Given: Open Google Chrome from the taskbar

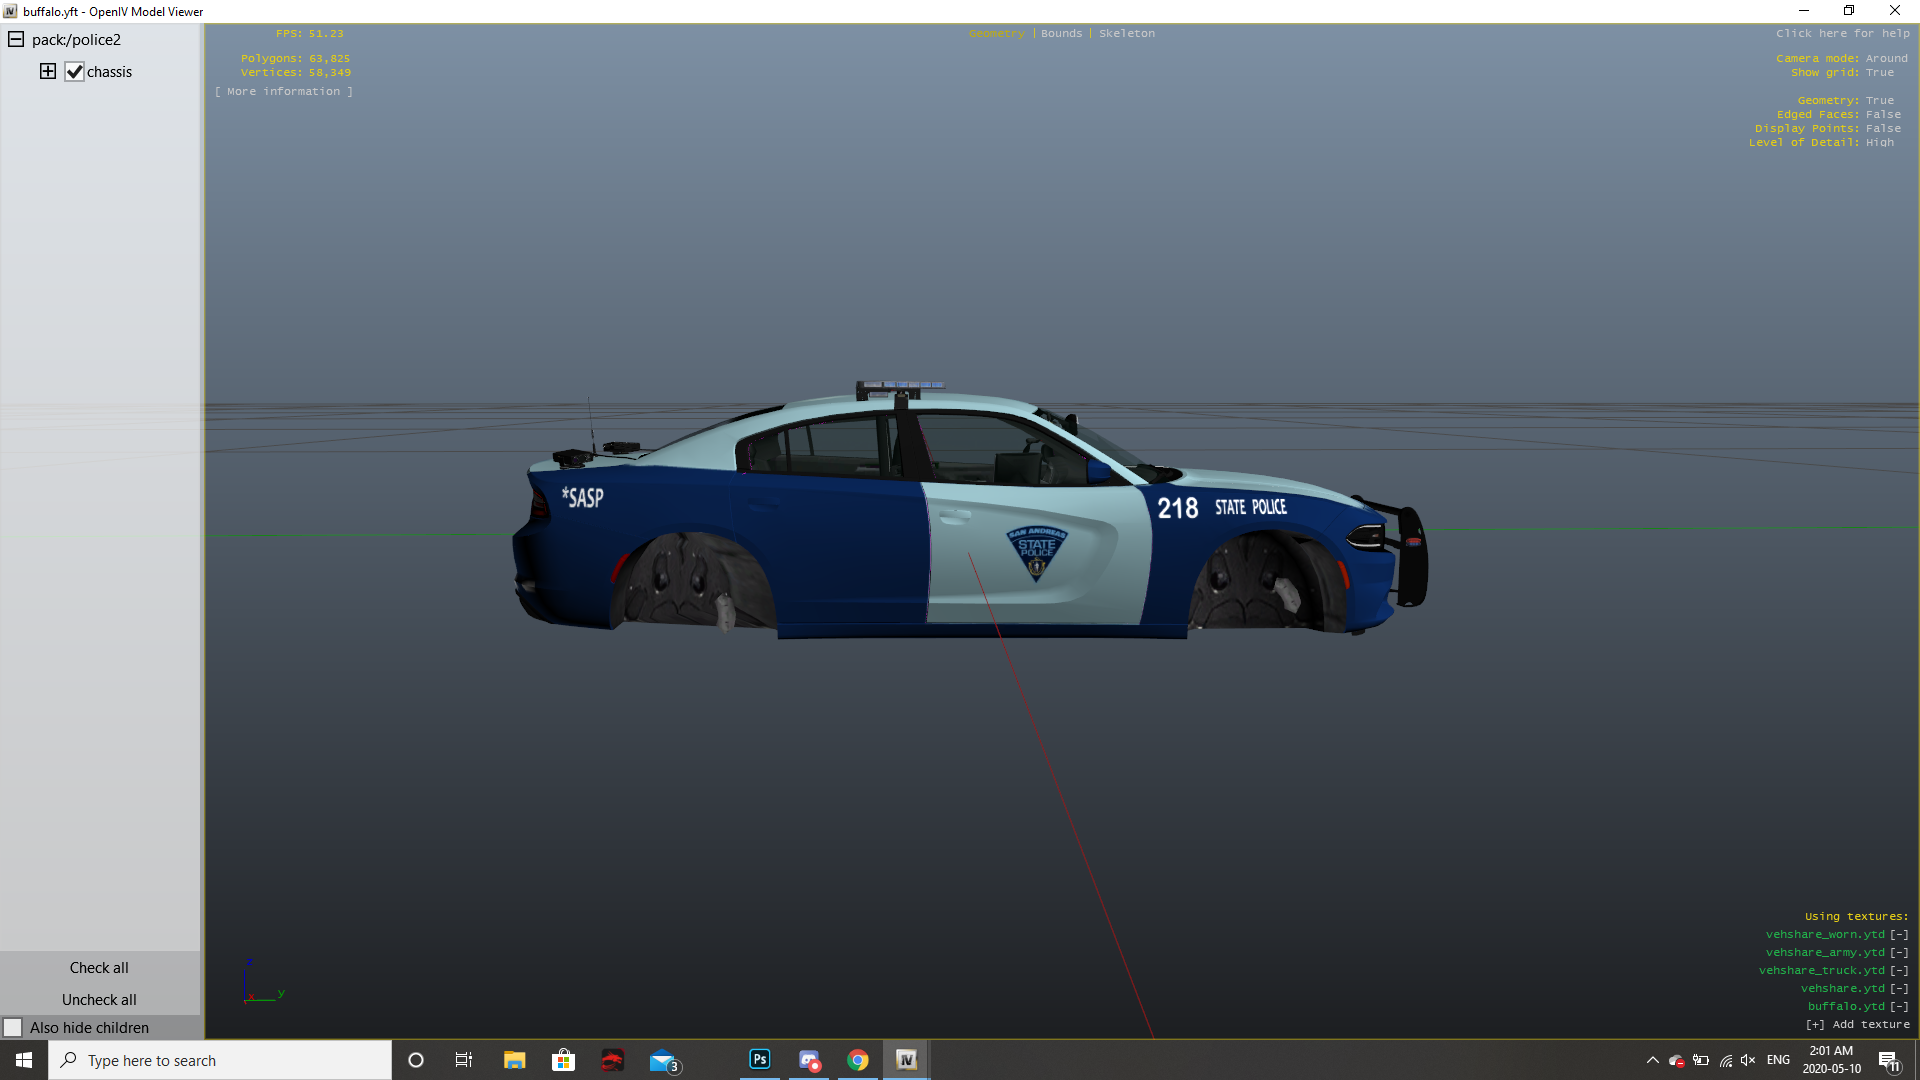Looking at the screenshot, I should (x=858, y=1060).
